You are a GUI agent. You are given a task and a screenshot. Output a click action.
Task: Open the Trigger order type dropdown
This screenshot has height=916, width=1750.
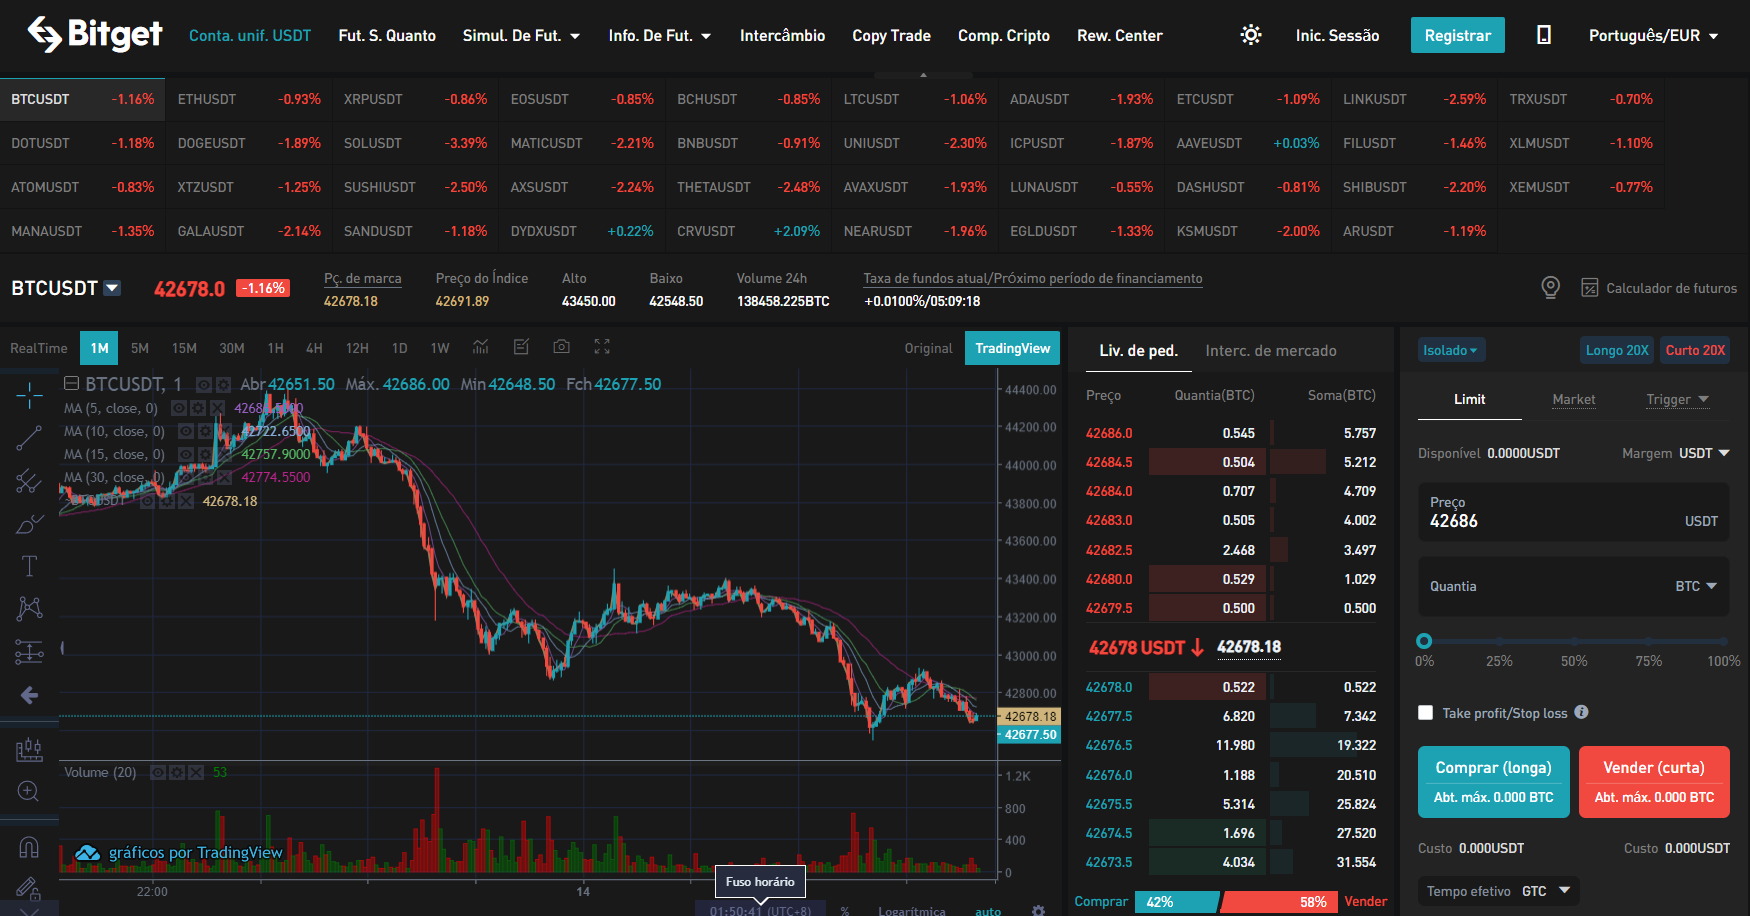[x=1677, y=399]
